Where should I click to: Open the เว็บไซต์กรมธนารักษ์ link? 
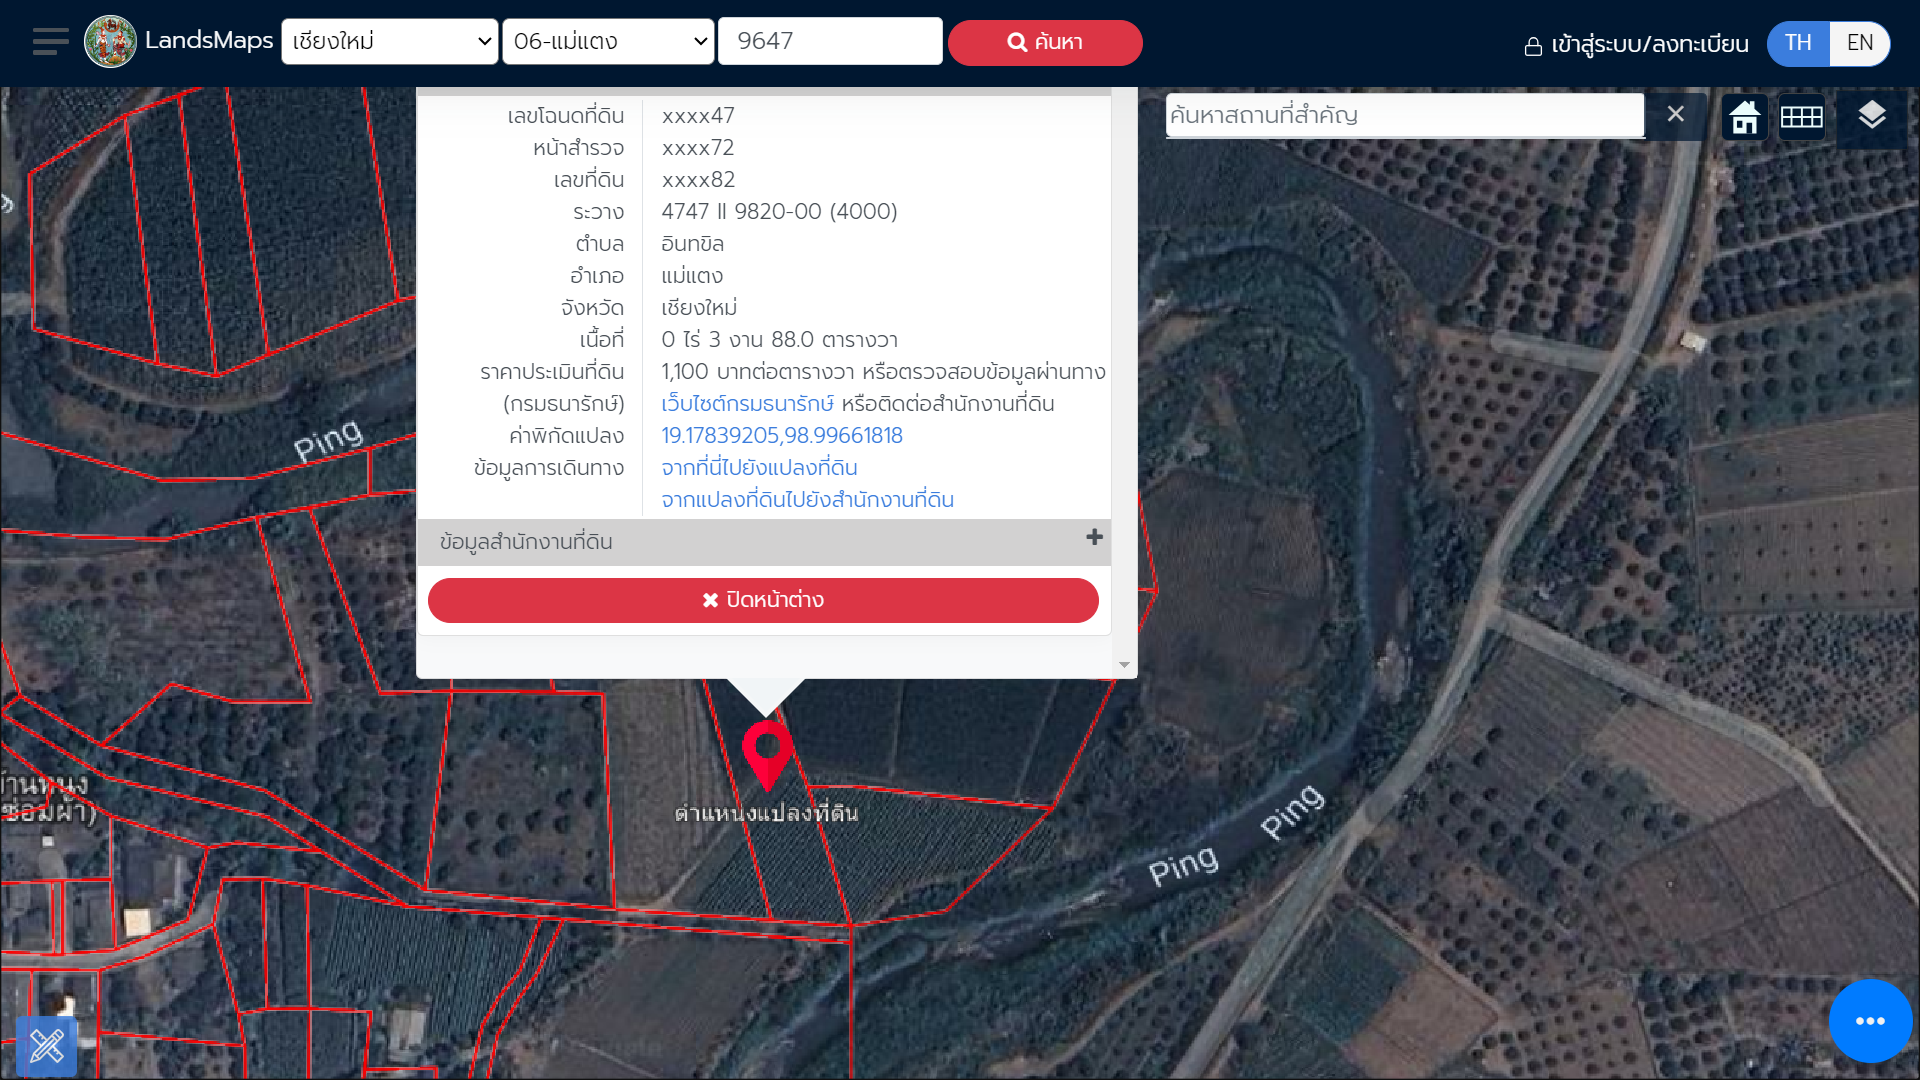coord(747,404)
